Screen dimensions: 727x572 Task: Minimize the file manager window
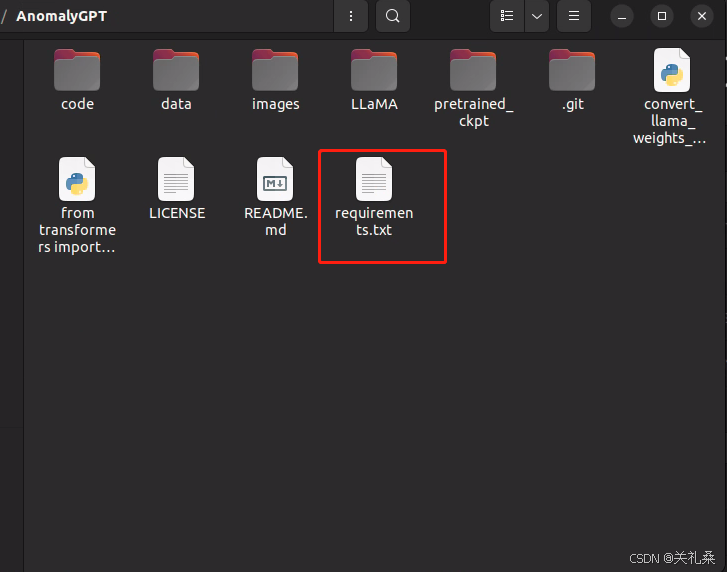(622, 16)
